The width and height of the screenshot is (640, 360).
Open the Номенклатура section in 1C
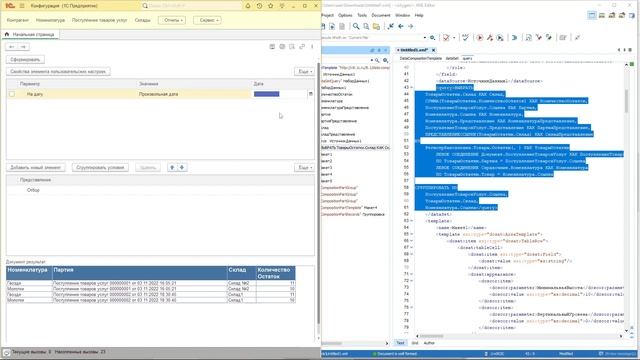pos(50,20)
